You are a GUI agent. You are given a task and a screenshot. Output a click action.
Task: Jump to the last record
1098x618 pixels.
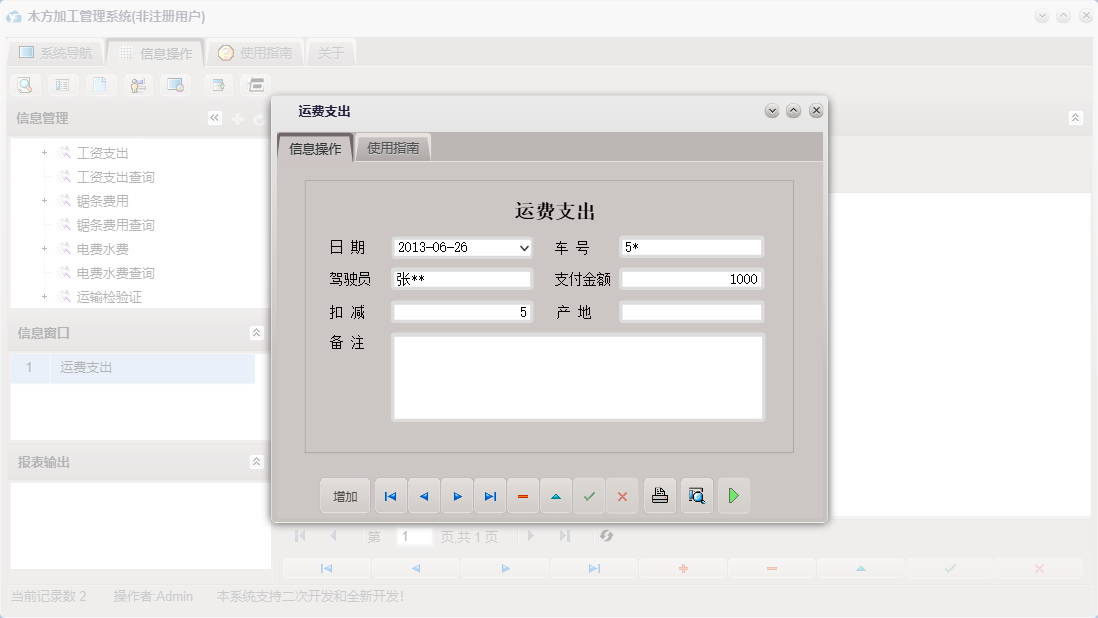coord(489,495)
